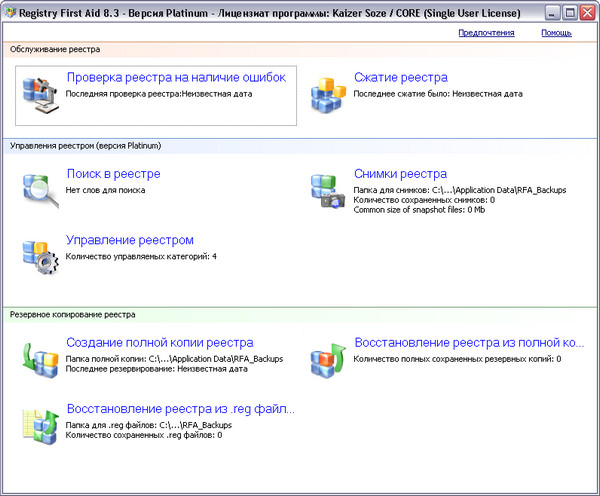Open Поиск в реестре

(x=113, y=173)
